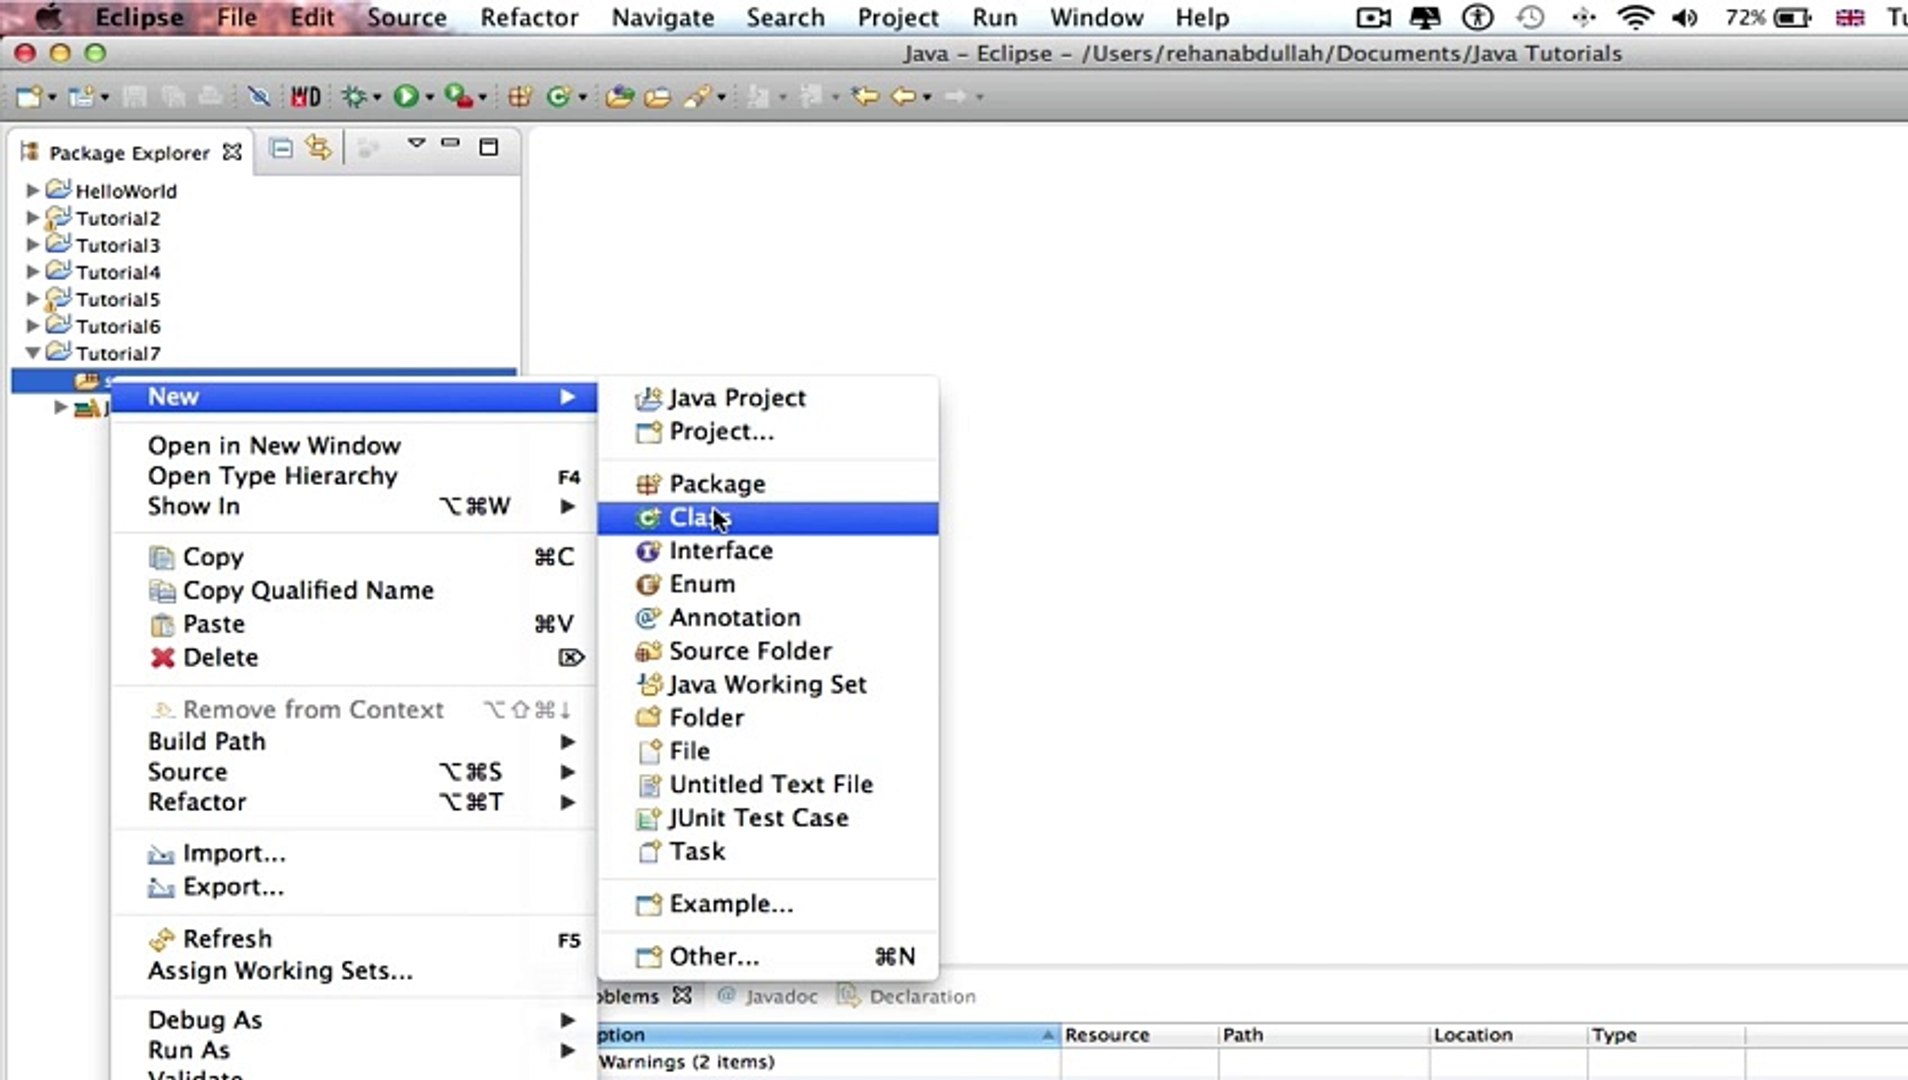Choose Folder in the New submenu
1908x1080 pixels.
pos(767,718)
